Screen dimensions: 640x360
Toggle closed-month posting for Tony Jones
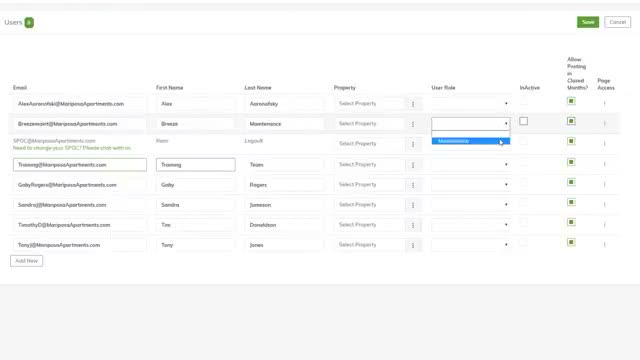point(571,242)
